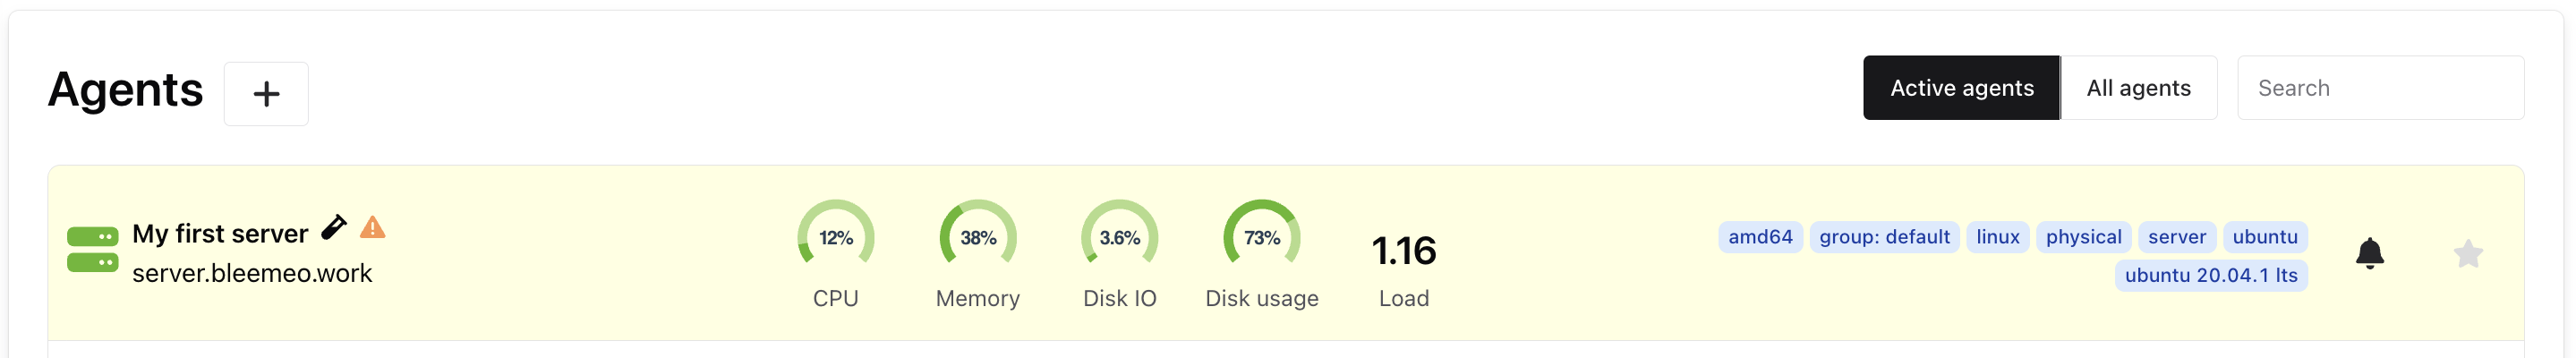Click the add agent plus button

266,94
